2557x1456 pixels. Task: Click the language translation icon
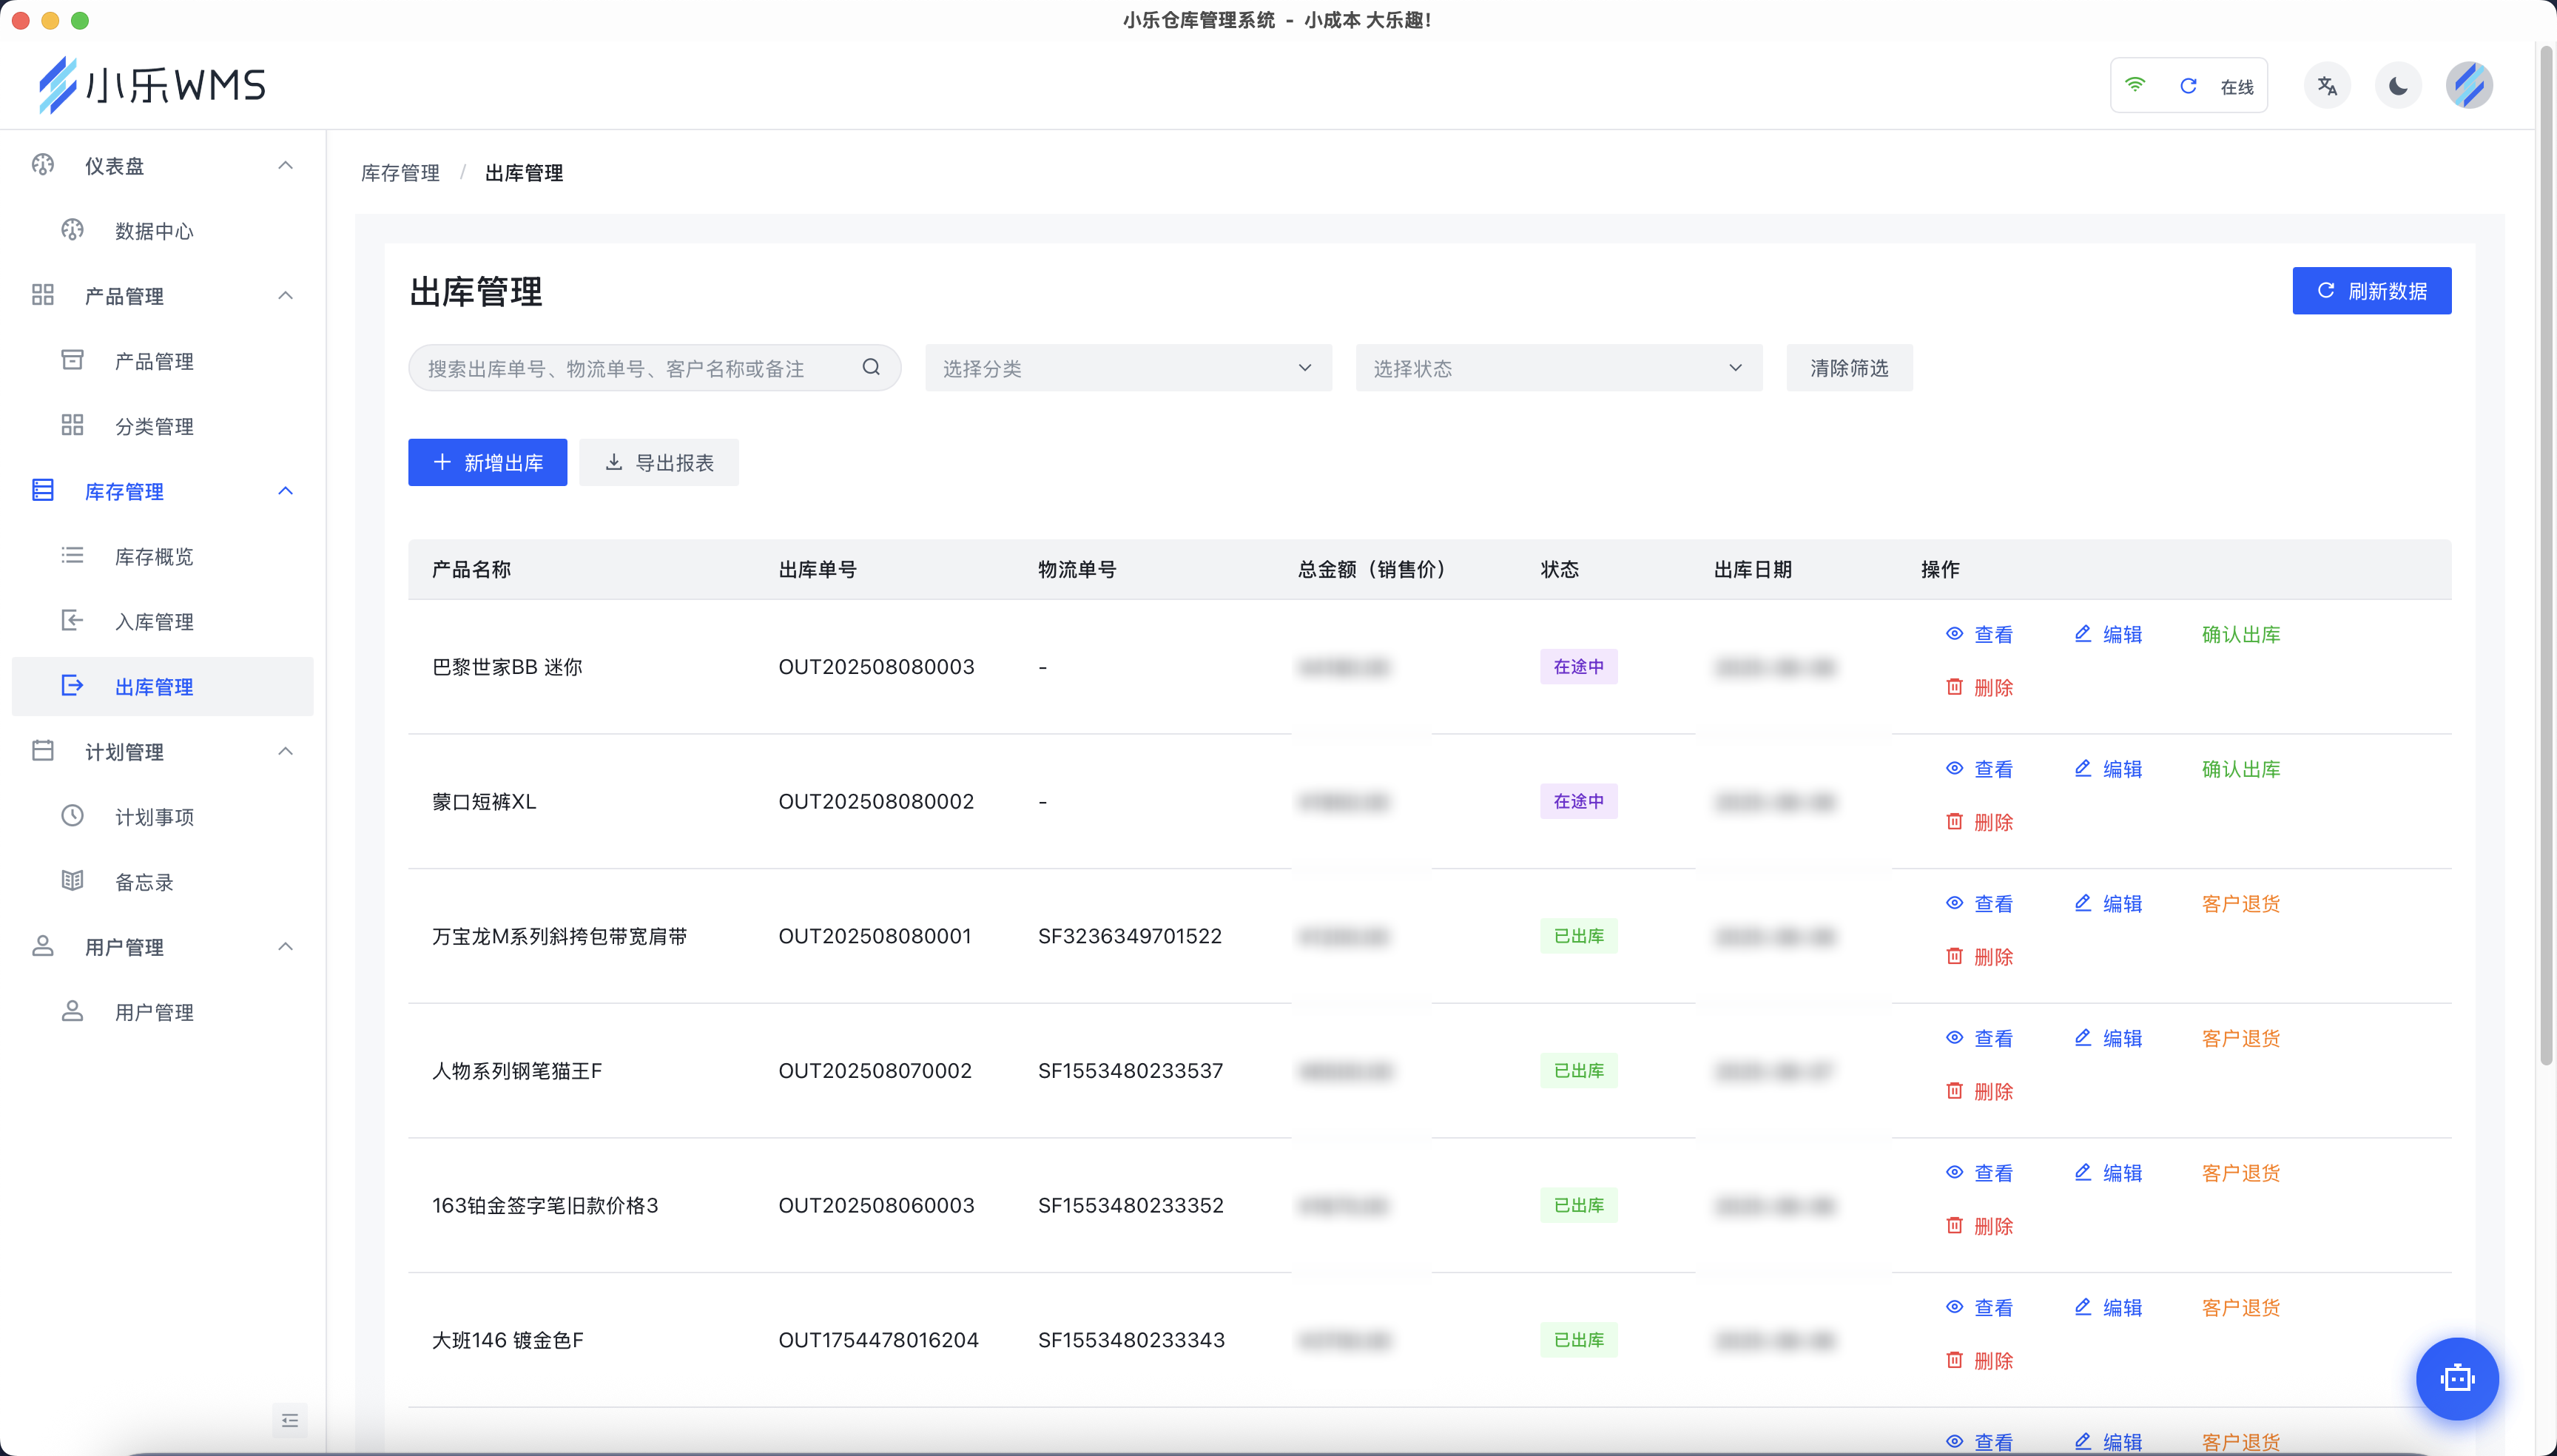[x=2326, y=86]
